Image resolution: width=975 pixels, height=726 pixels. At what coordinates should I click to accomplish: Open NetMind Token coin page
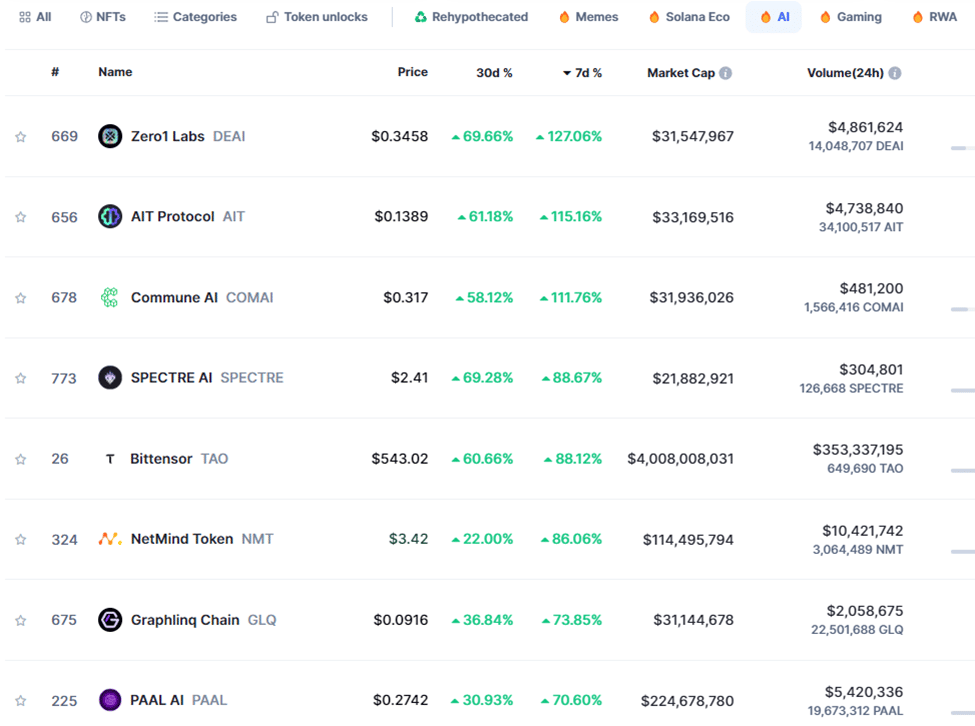point(182,539)
